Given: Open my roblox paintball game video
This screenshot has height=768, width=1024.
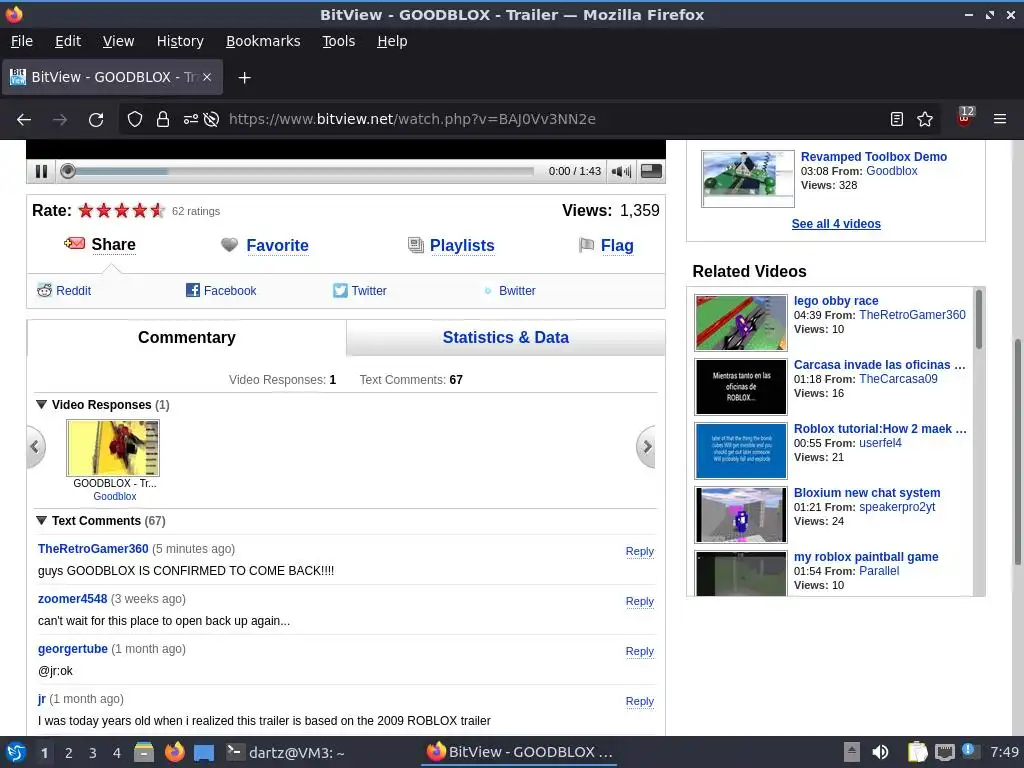Looking at the screenshot, I should tap(865, 556).
